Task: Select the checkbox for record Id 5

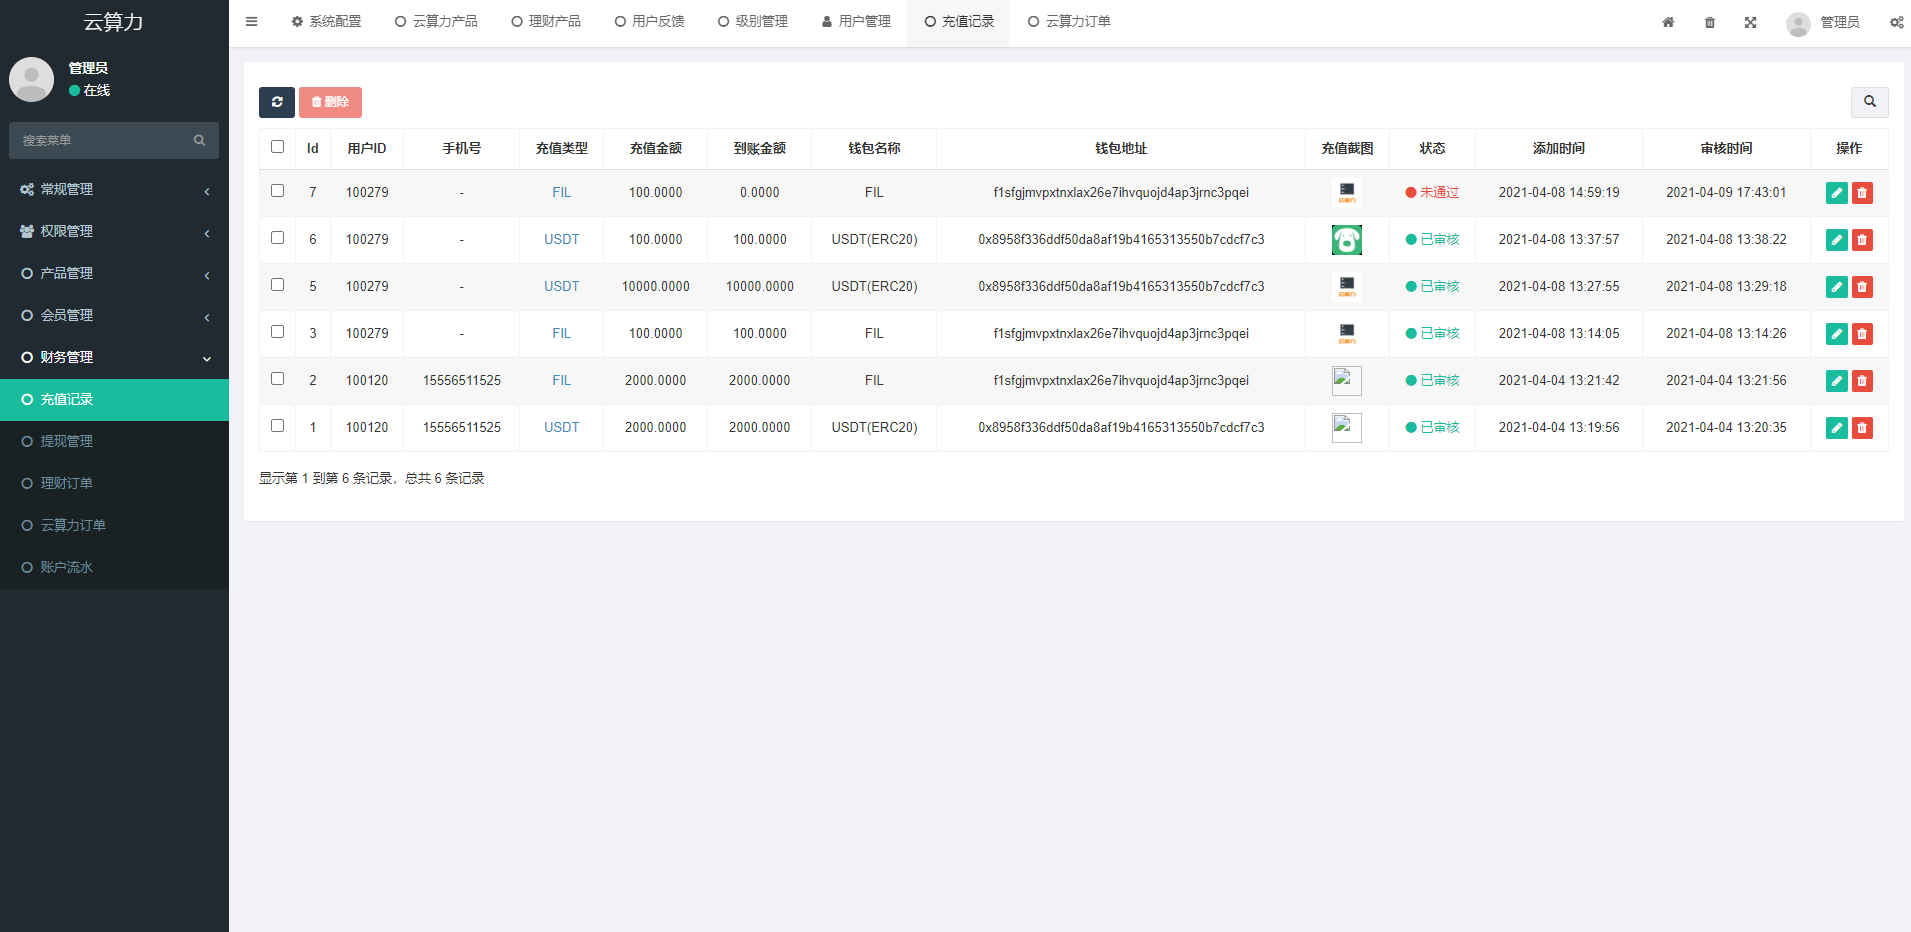Action: point(278,285)
